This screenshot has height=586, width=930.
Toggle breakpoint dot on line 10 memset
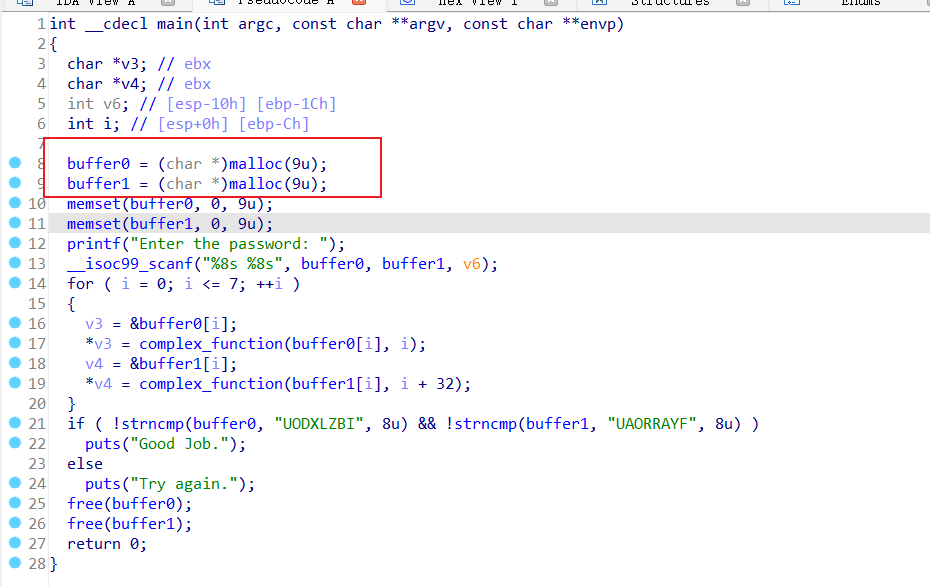(x=15, y=203)
